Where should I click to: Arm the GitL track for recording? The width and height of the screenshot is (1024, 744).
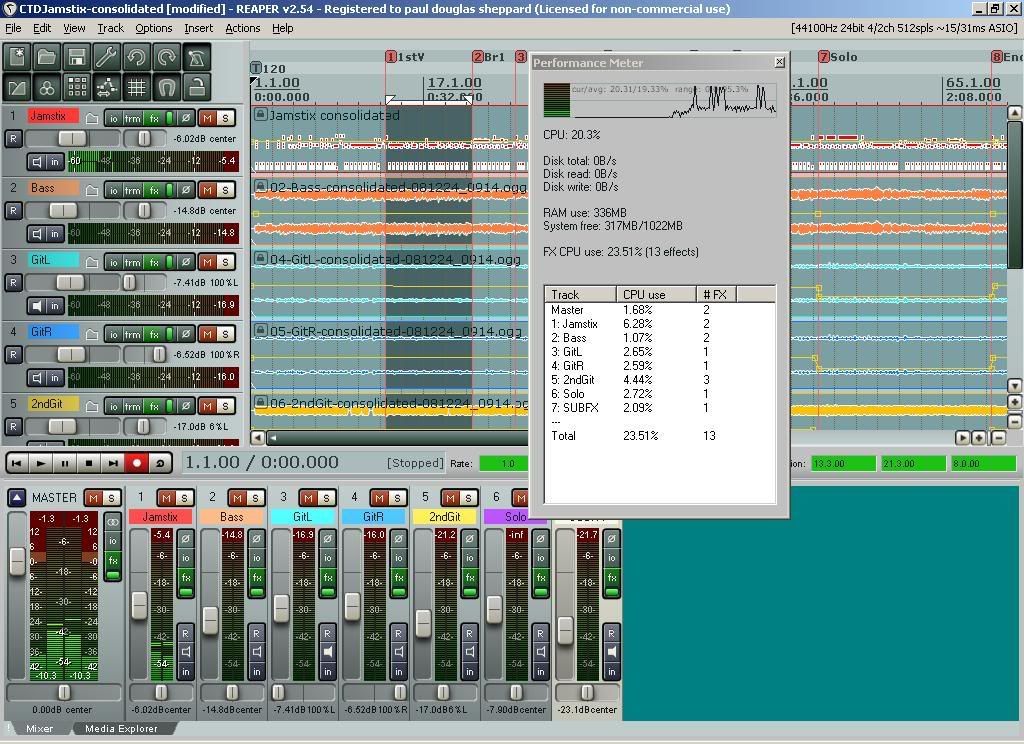pos(14,282)
